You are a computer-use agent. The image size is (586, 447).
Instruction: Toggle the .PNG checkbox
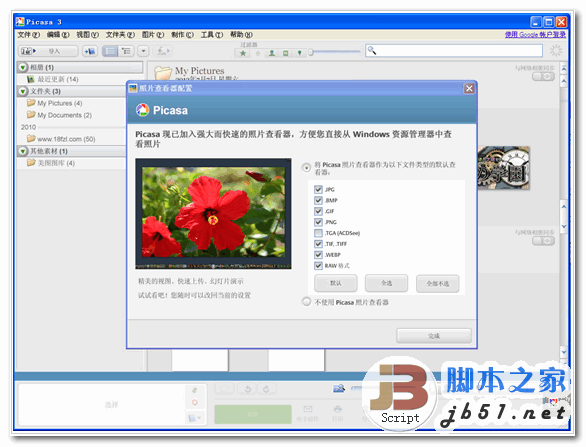pyautogui.click(x=318, y=222)
